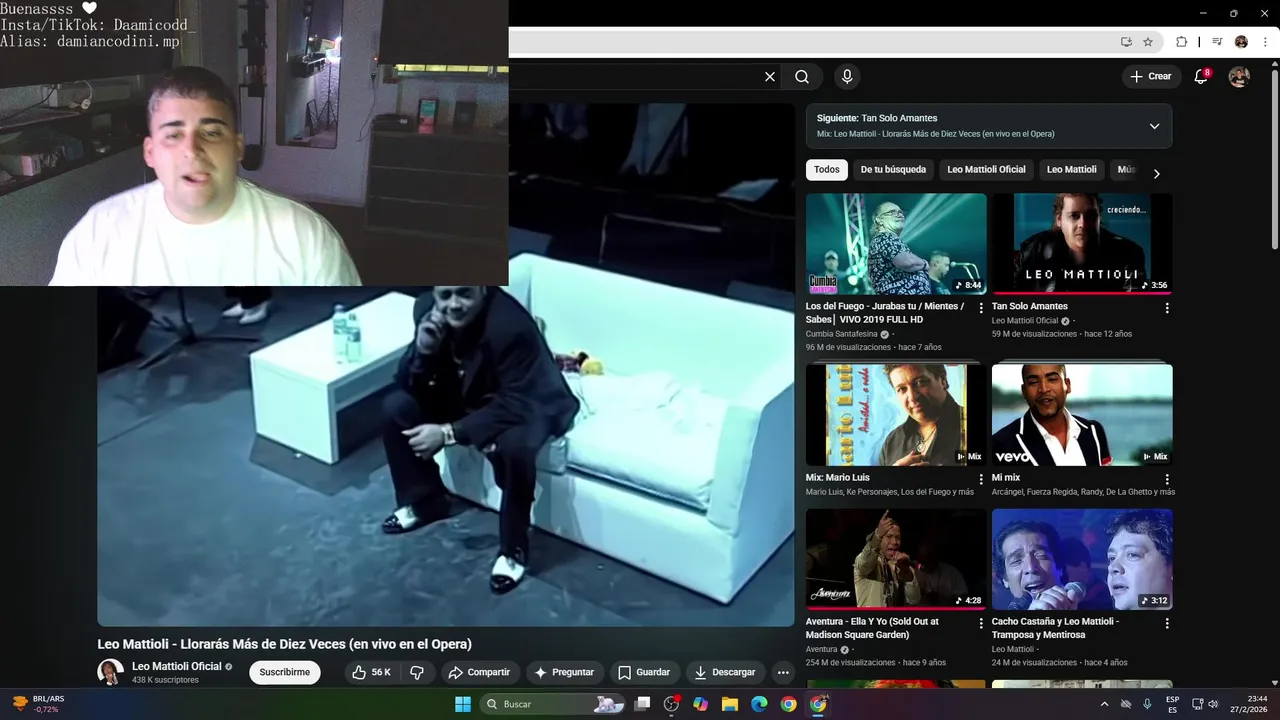Image resolution: width=1280 pixels, height=720 pixels.
Task: Install page as app icon in address bar
Action: click(1126, 42)
